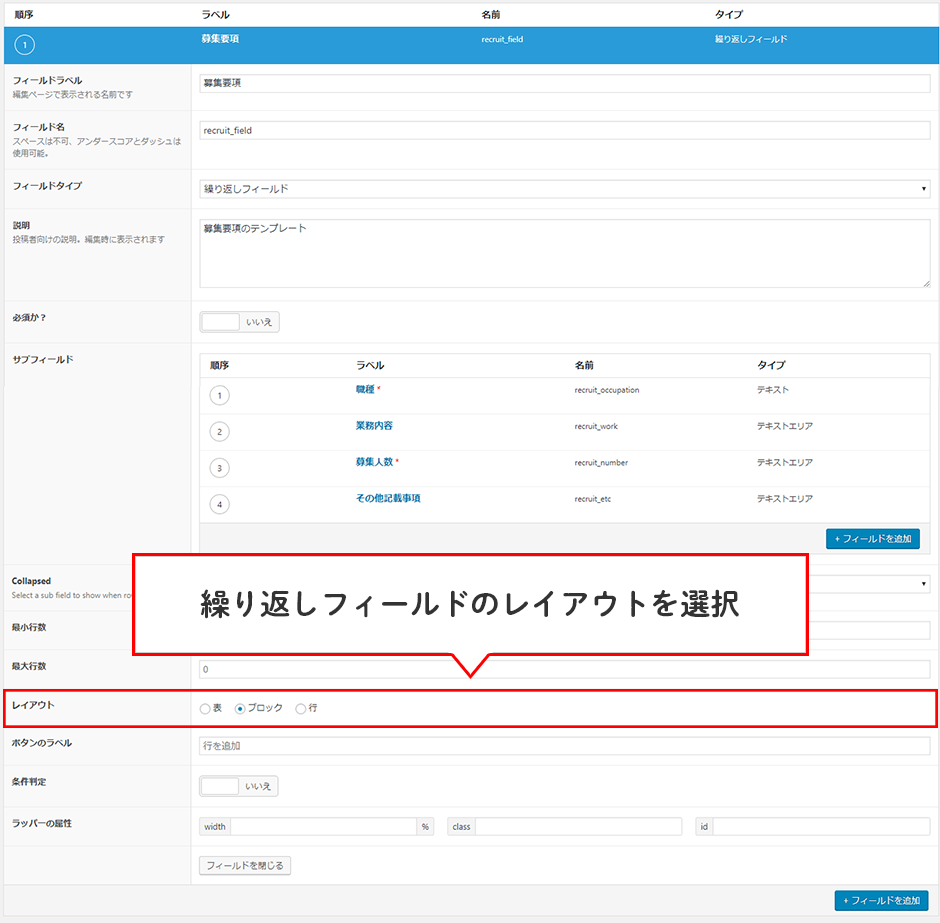
Task: Click the order circle 3 beside 募集人数
Action: (x=219, y=468)
